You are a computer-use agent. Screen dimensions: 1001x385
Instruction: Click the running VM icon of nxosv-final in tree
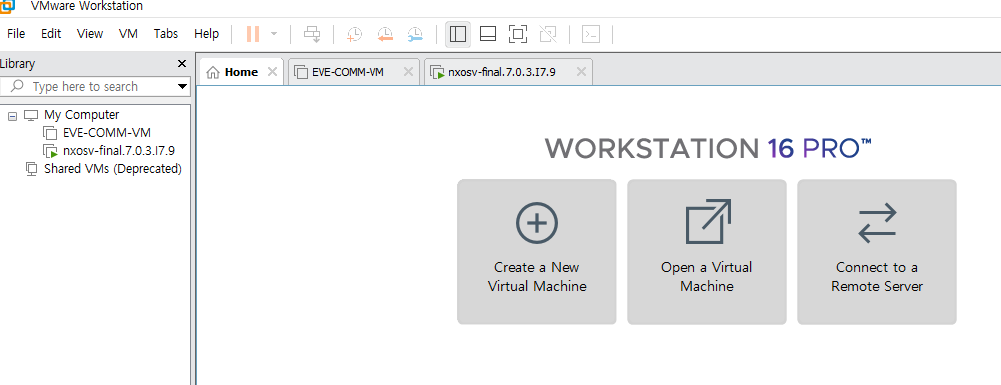point(50,151)
